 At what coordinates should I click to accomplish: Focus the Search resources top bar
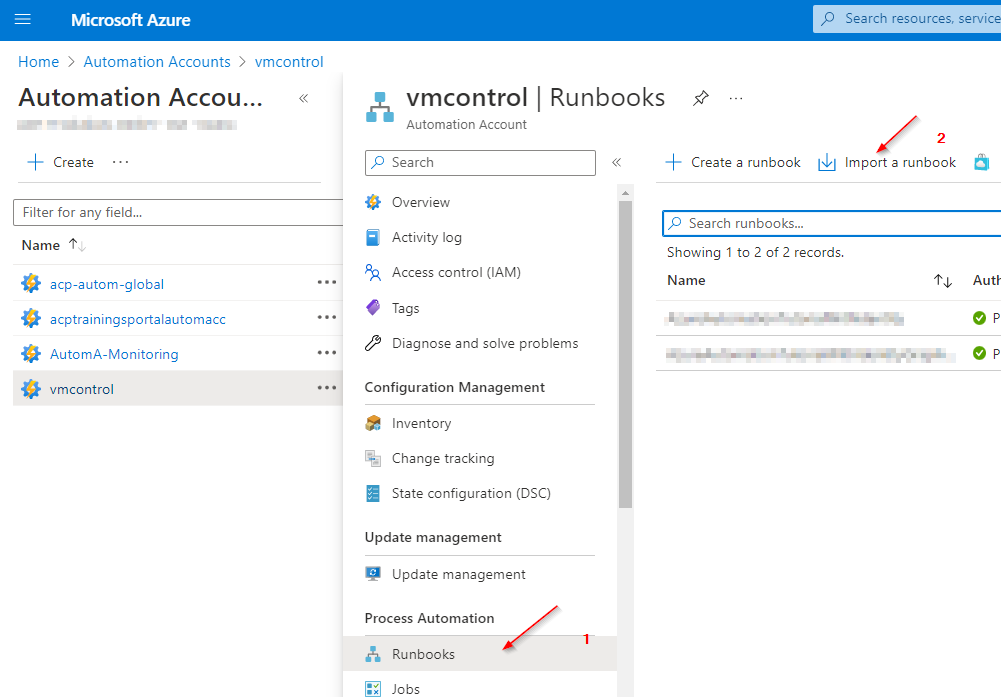(x=907, y=19)
